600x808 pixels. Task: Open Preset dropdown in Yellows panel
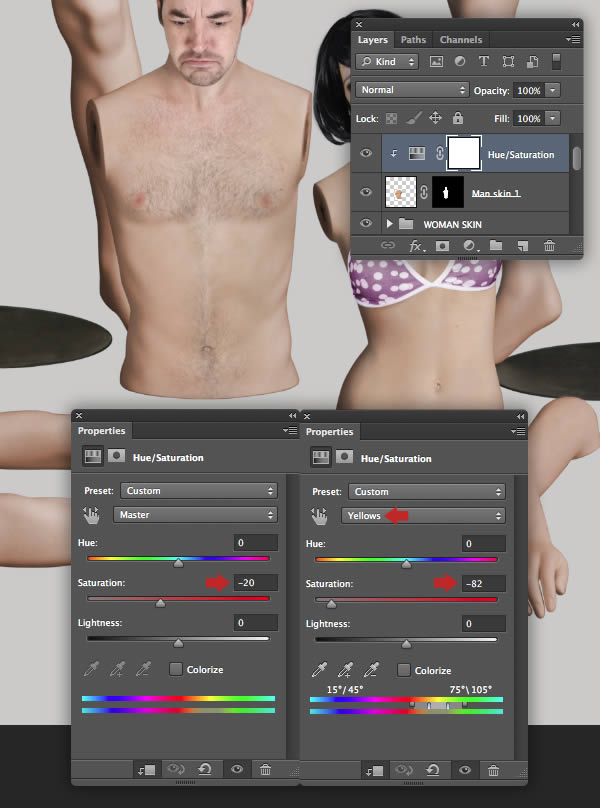coord(427,492)
